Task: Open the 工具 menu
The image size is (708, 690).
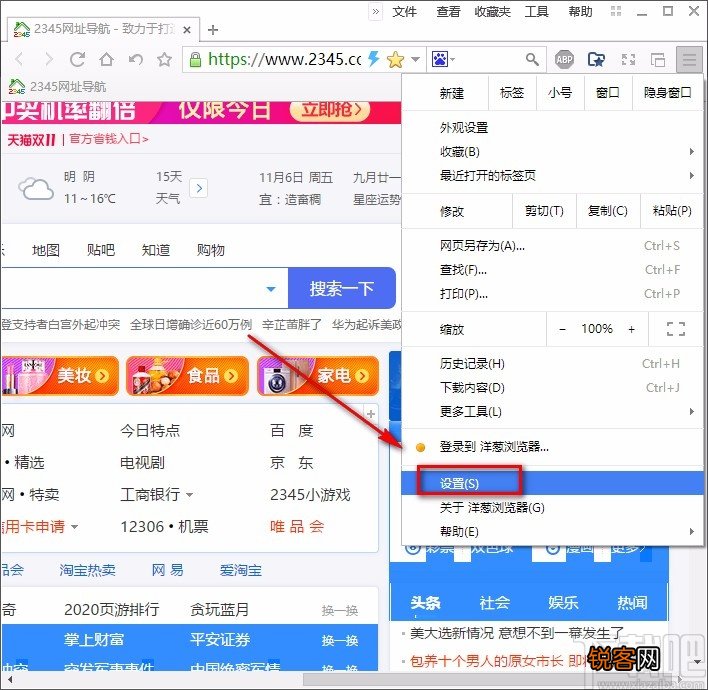Action: click(536, 12)
